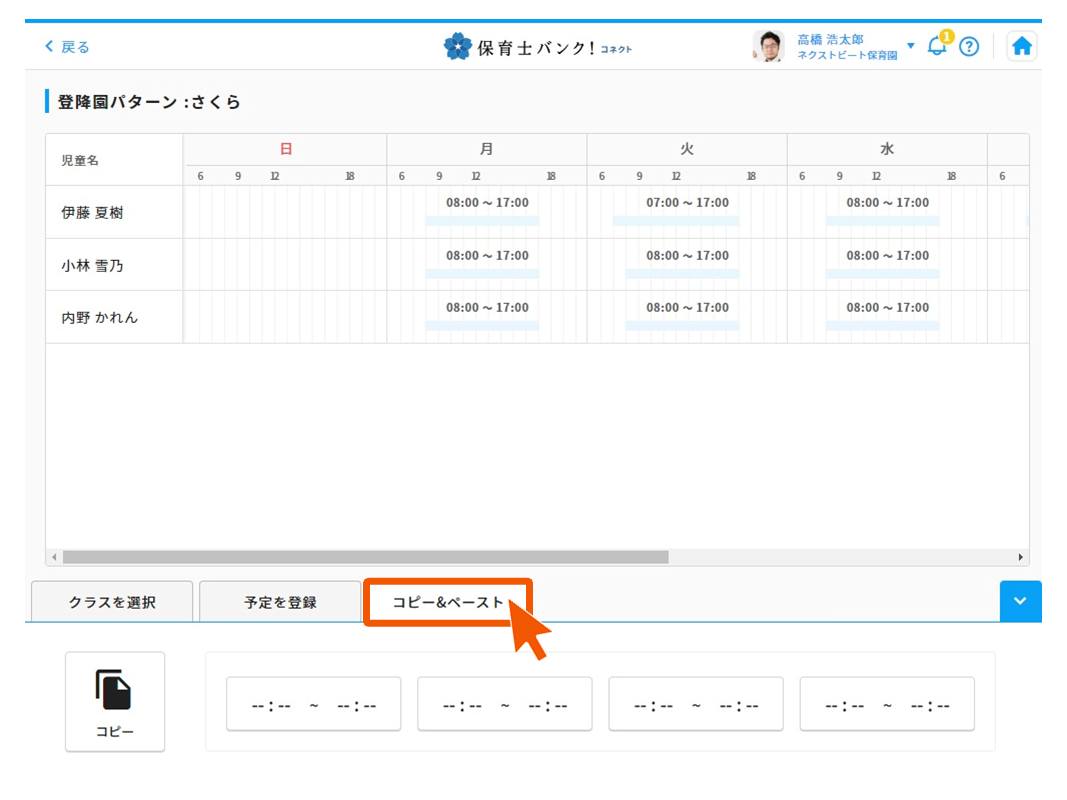The width and height of the screenshot is (1067, 800).
Task: Select the コピー&ペースト tab
Action: pos(447,601)
